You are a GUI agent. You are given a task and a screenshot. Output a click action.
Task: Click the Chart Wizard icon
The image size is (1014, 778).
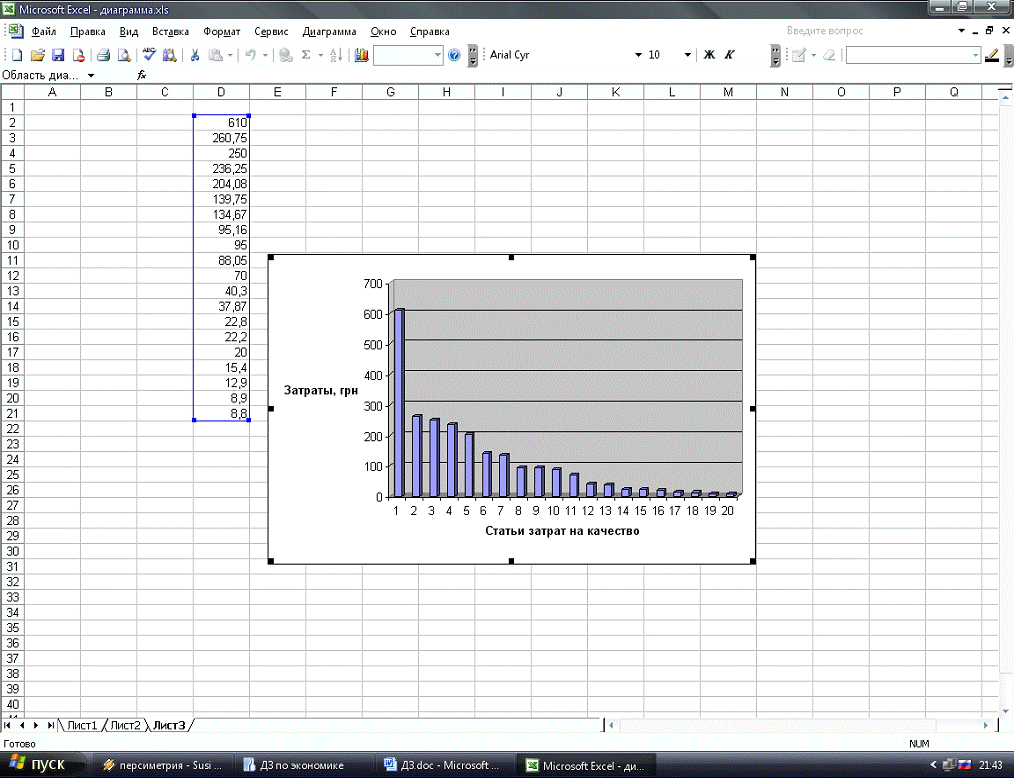coord(361,56)
